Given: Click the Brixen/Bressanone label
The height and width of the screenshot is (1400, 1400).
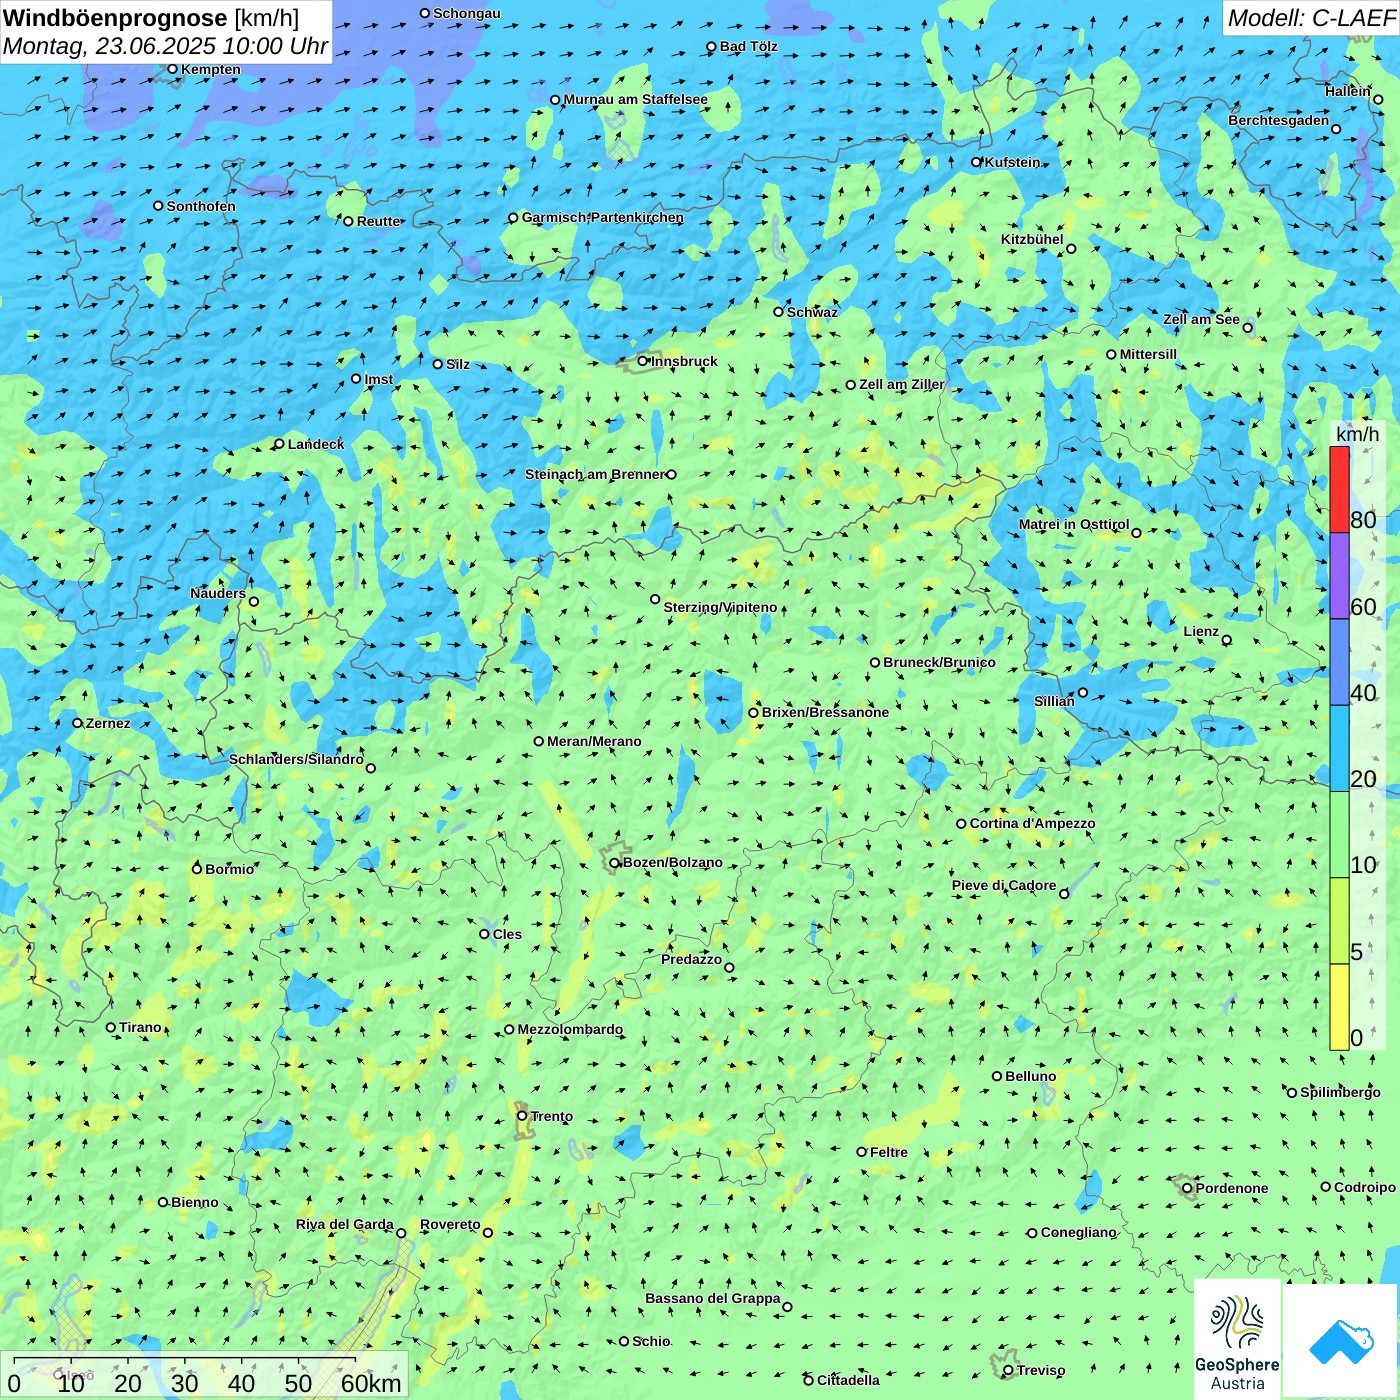Looking at the screenshot, I should coord(825,712).
